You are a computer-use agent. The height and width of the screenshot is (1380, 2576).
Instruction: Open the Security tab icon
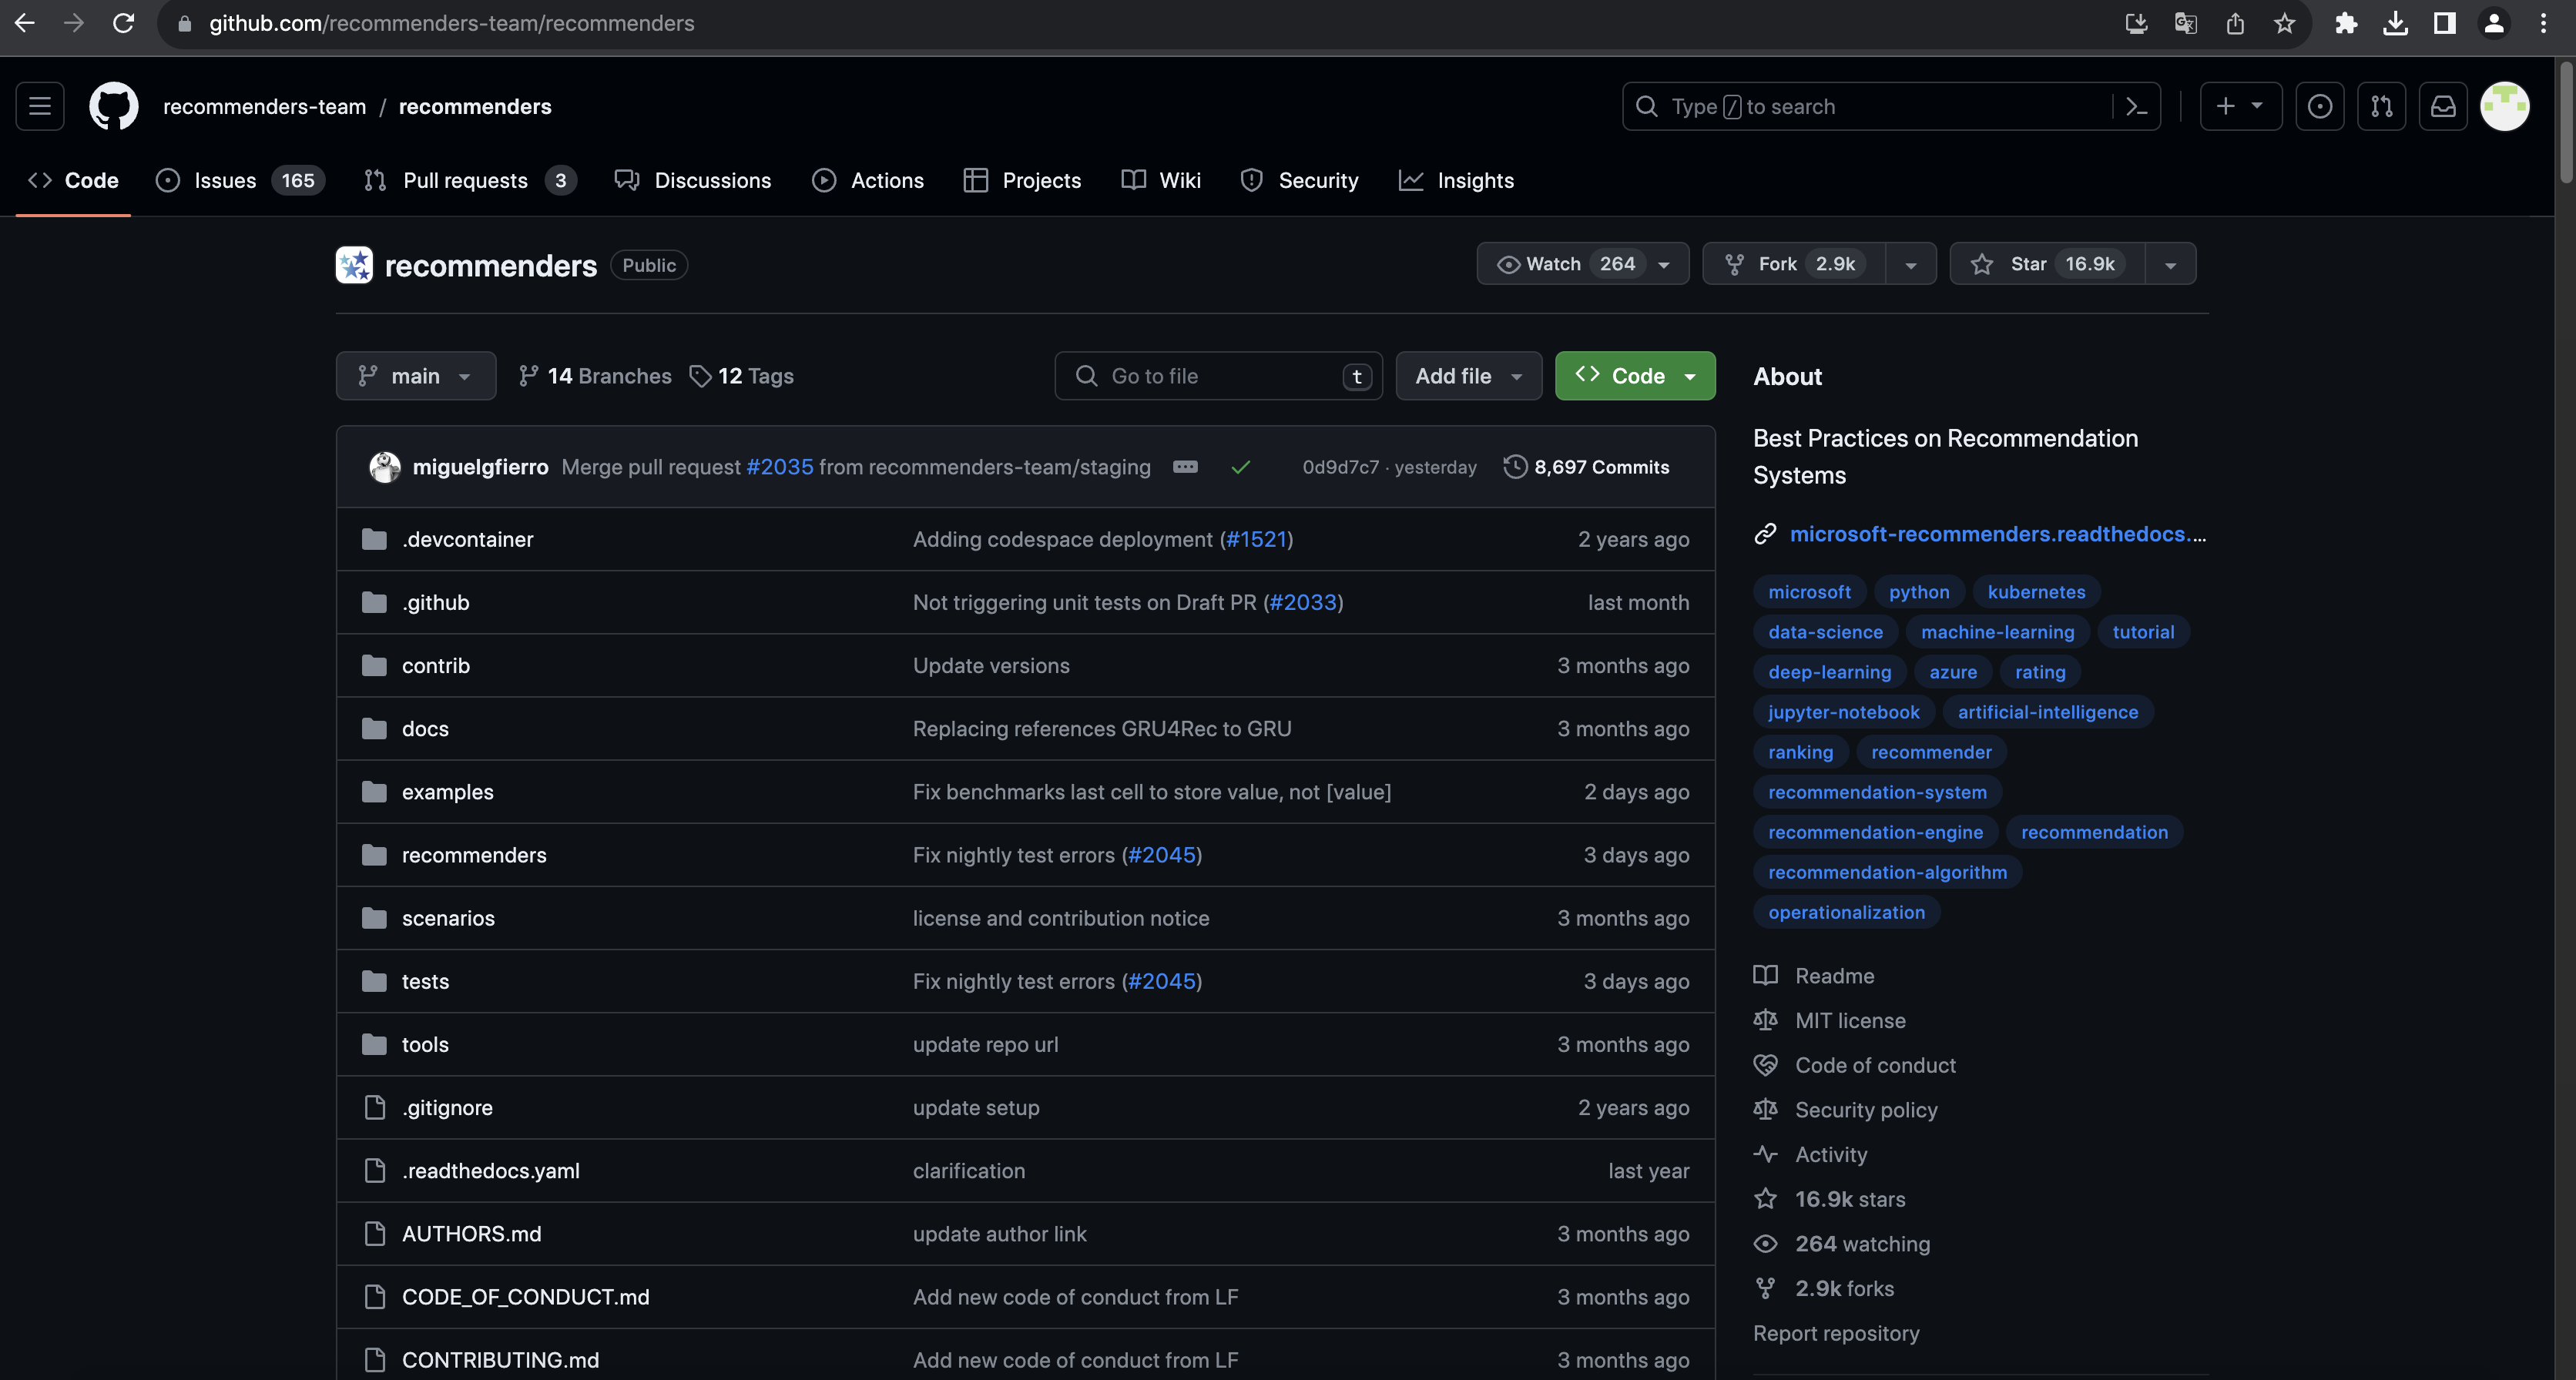(1254, 179)
